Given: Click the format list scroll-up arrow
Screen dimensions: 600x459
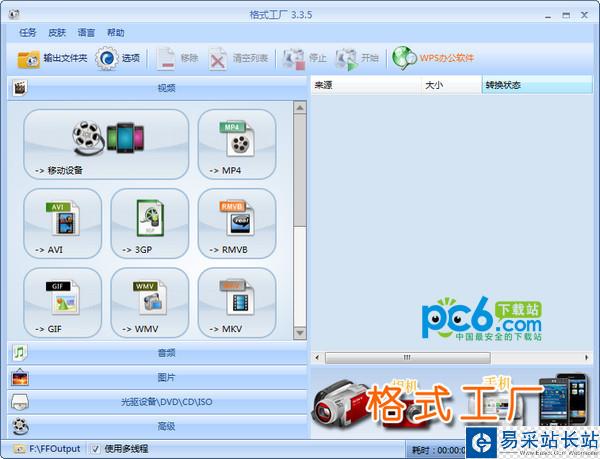Looking at the screenshot, I should (x=300, y=108).
